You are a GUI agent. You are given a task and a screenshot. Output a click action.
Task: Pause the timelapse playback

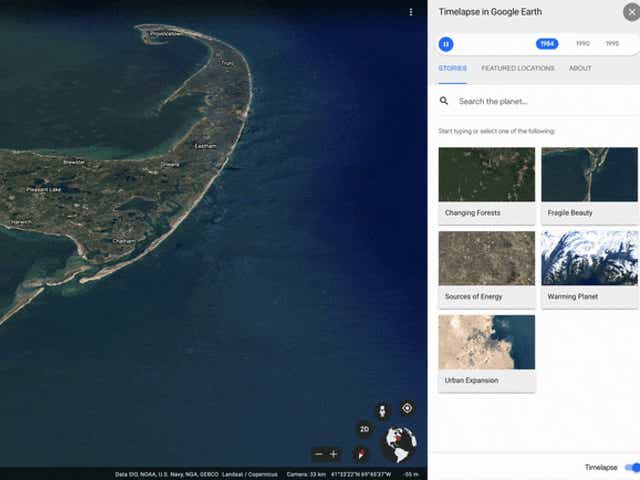tap(446, 44)
